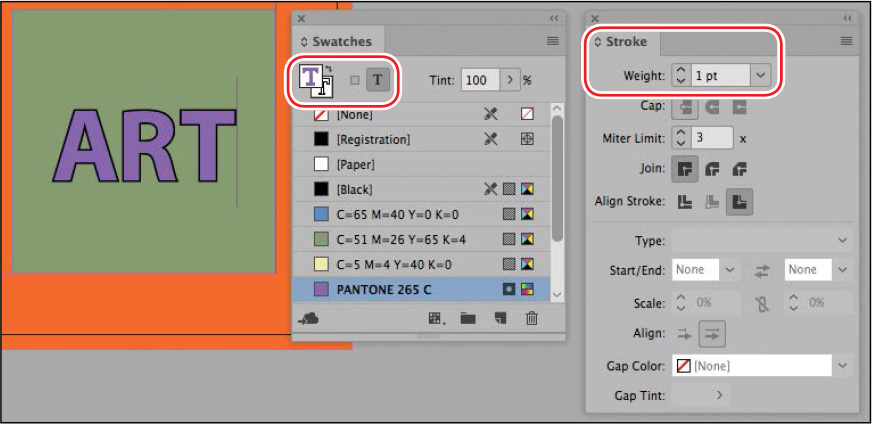
Task: Open the Weight dropdown in Stroke
Action: point(761,75)
